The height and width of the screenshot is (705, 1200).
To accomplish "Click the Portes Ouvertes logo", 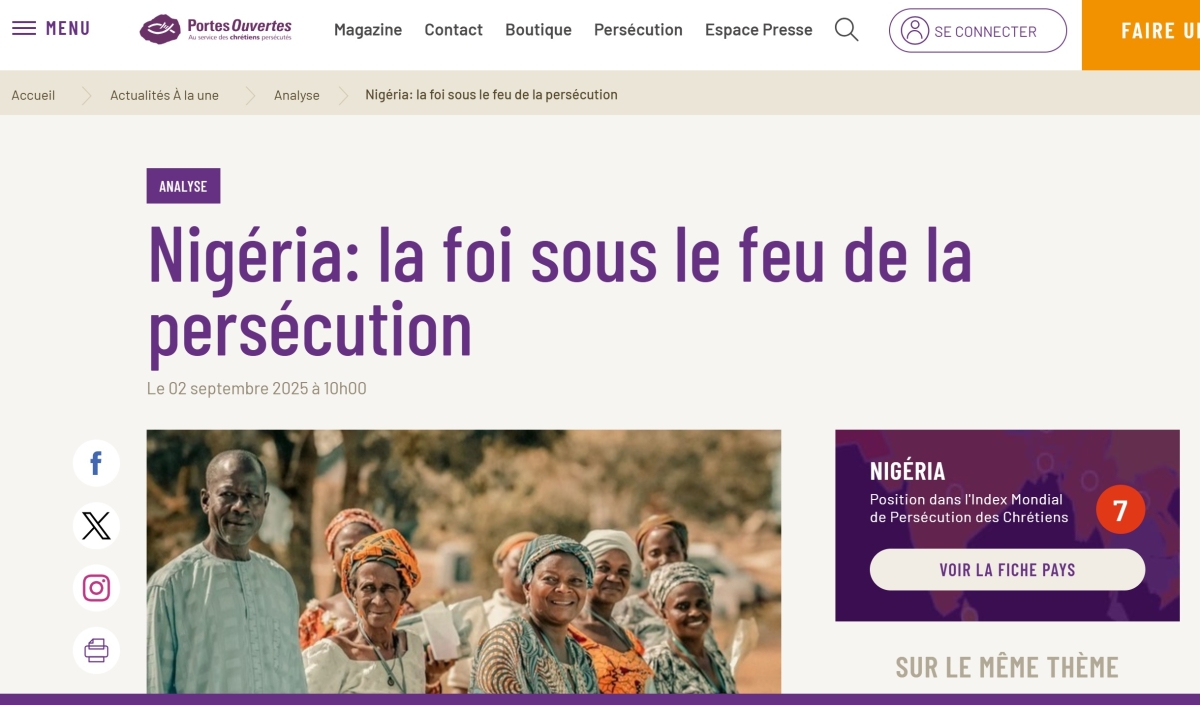I will (215, 30).
